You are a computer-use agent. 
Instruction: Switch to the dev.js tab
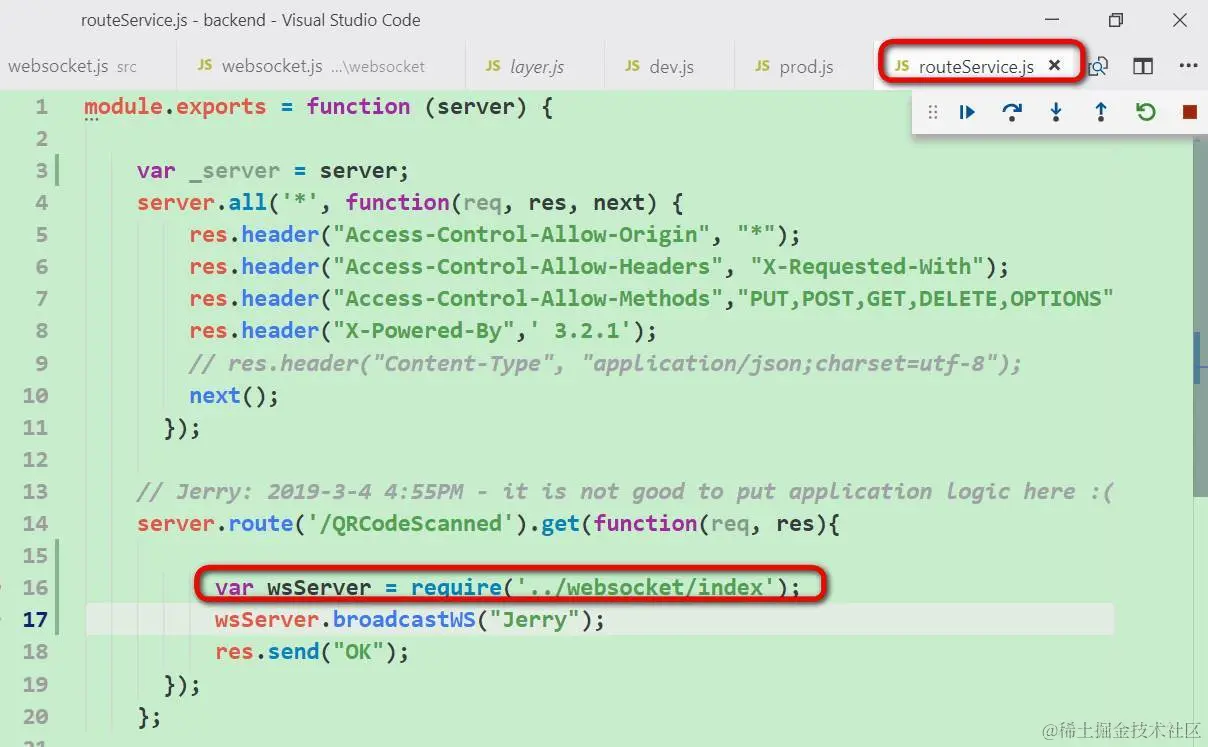[x=671, y=66]
